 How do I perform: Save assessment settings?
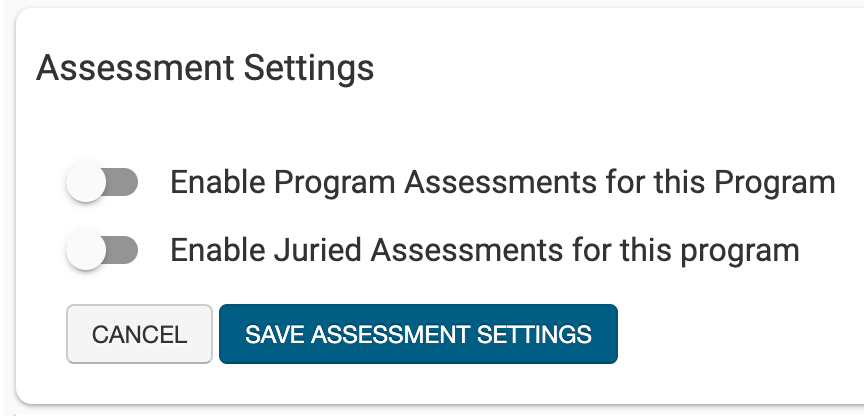(418, 334)
